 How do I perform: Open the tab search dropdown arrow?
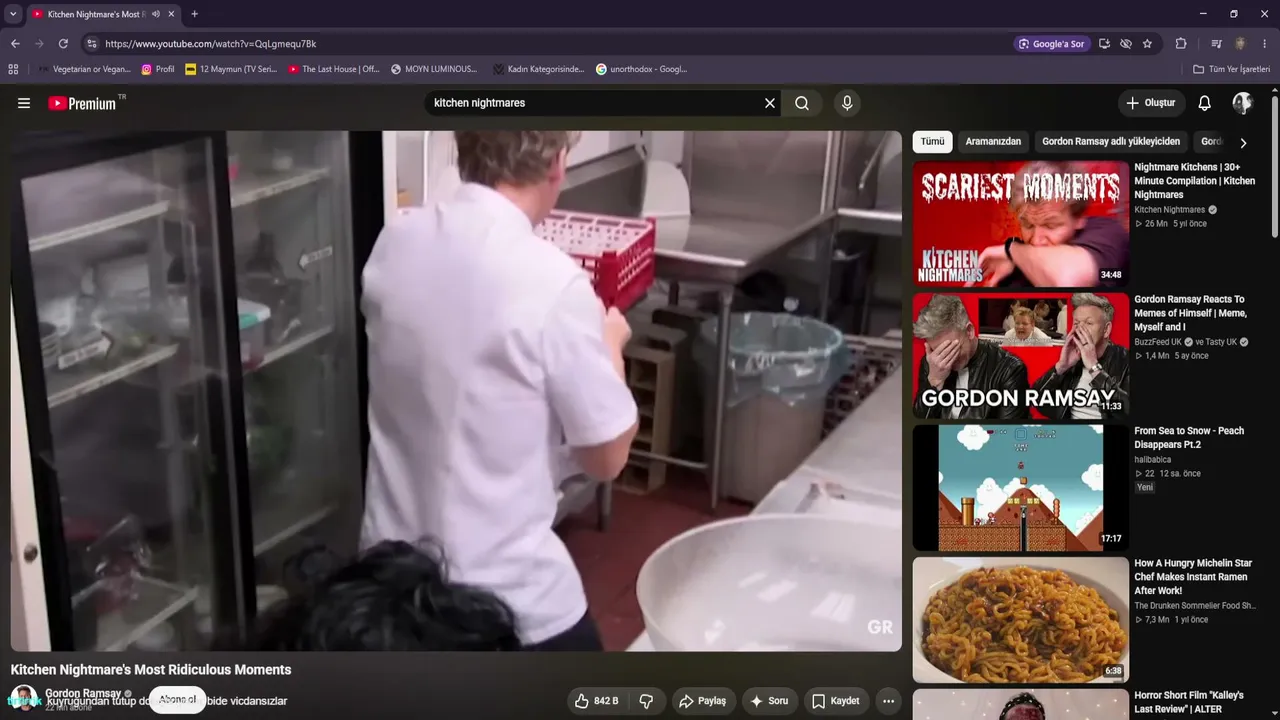(x=13, y=14)
